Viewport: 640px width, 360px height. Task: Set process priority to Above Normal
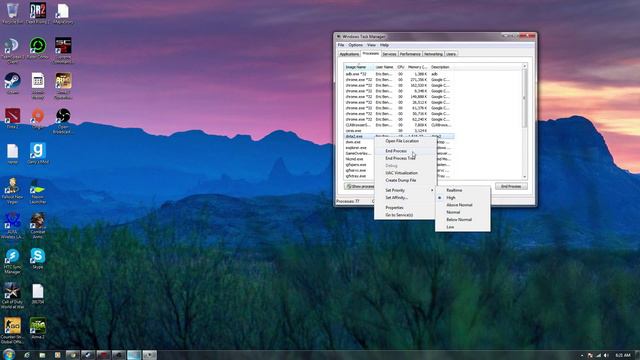(x=463, y=205)
